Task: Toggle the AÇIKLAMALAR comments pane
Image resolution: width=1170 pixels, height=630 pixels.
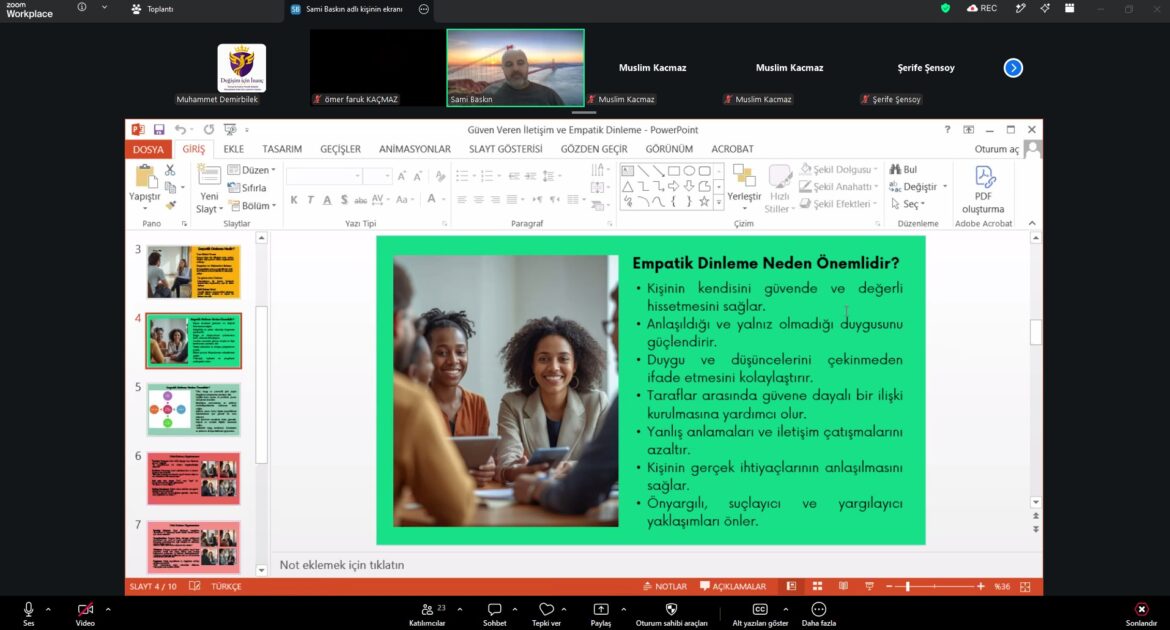Action: point(733,587)
